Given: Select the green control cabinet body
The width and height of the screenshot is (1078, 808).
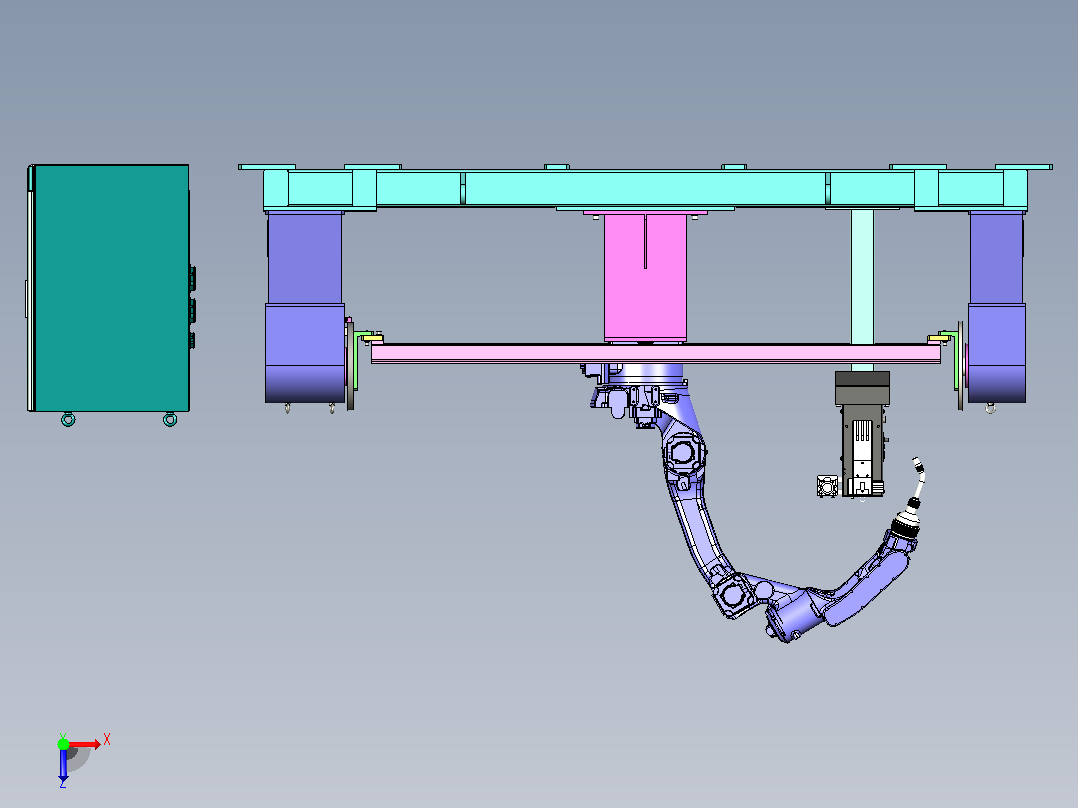Looking at the screenshot, I should point(111,288).
